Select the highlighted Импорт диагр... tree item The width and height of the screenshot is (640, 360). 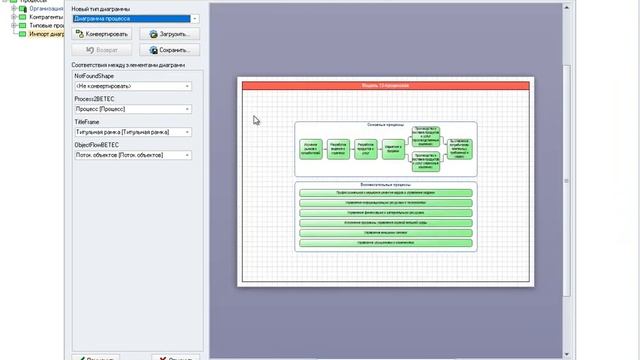click(x=46, y=34)
